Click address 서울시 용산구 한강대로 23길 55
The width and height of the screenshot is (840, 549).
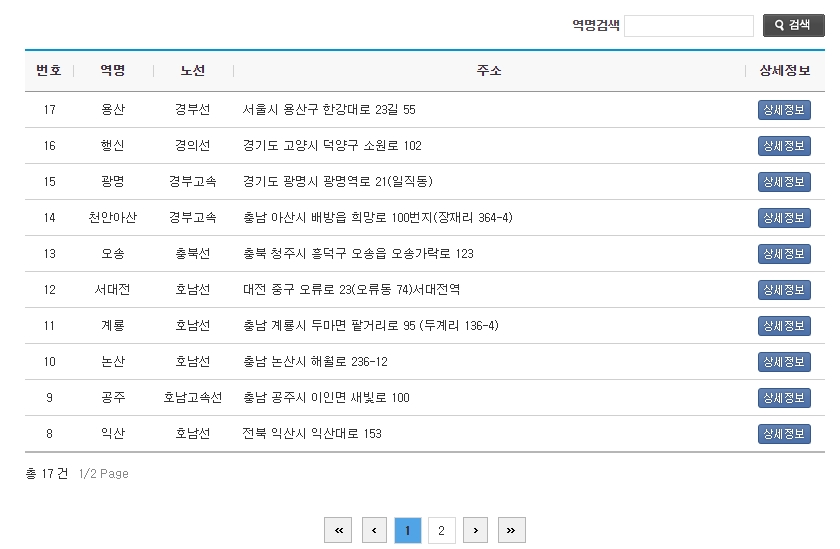(x=329, y=109)
